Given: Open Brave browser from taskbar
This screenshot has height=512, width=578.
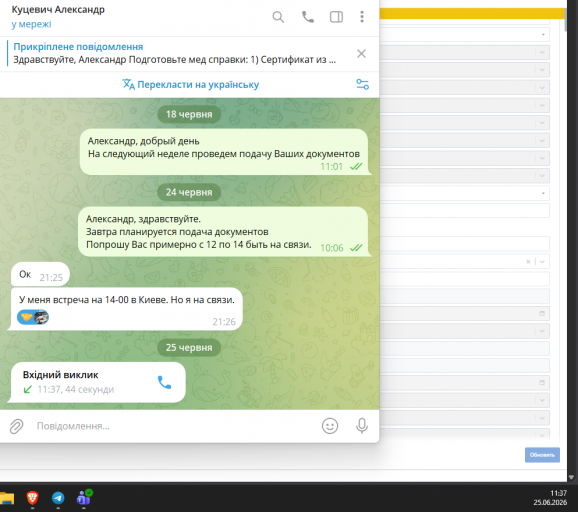Looking at the screenshot, I should tap(32, 498).
